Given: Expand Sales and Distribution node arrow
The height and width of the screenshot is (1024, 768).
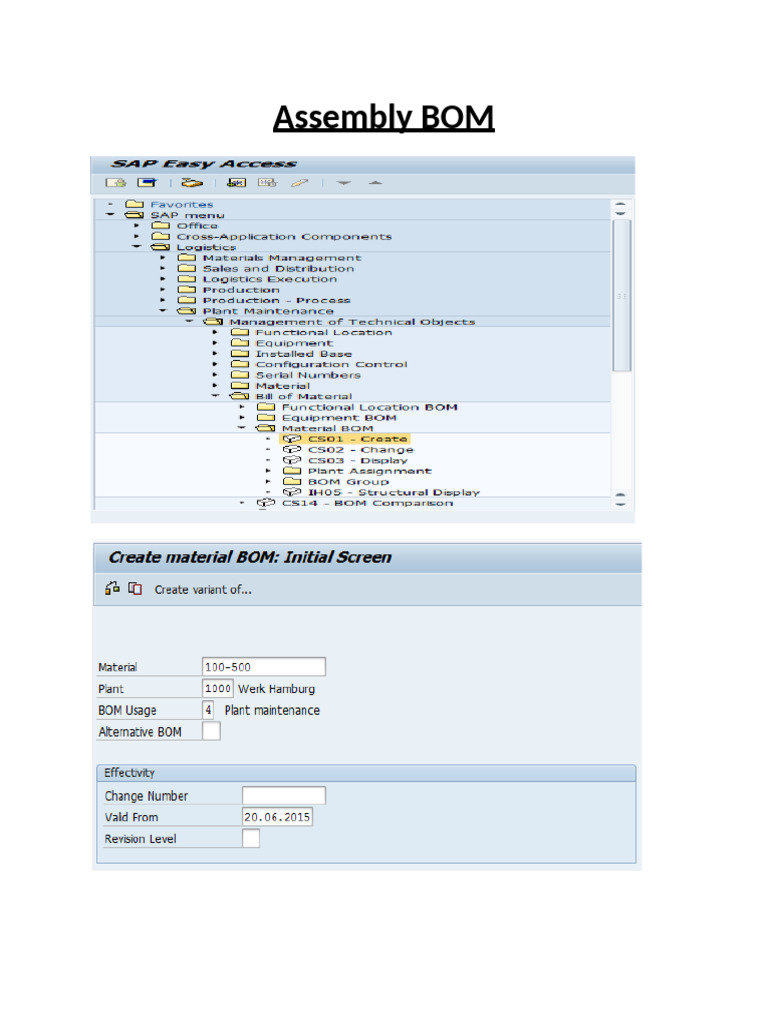Looking at the screenshot, I should pos(163,268).
